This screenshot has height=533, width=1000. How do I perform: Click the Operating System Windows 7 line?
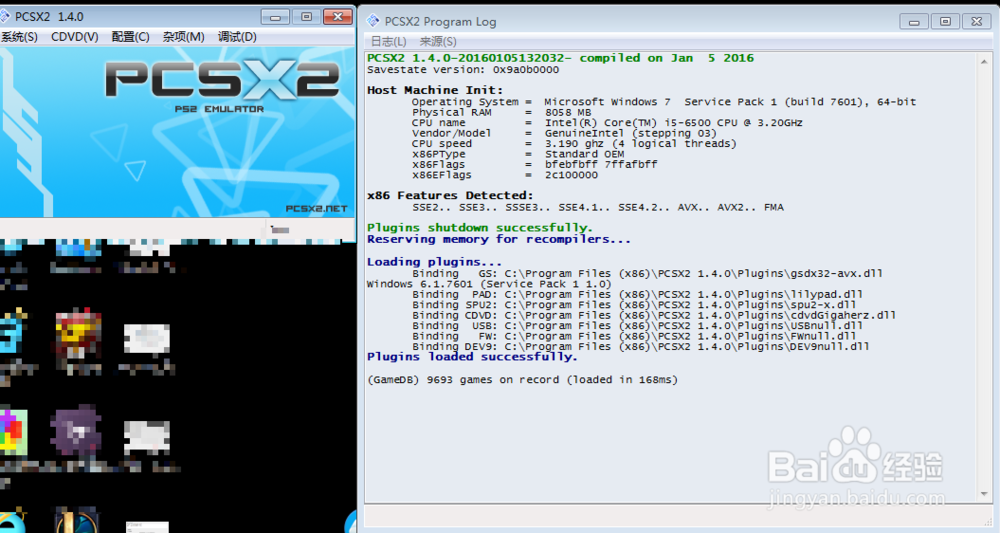[664, 101]
